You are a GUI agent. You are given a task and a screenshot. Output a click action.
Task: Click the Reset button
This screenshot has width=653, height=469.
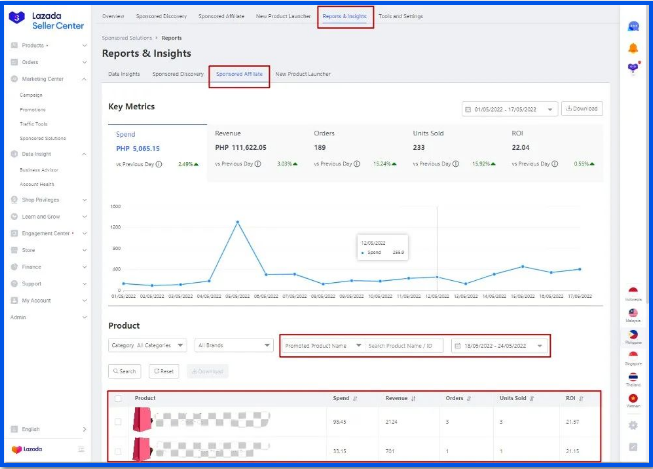click(164, 371)
